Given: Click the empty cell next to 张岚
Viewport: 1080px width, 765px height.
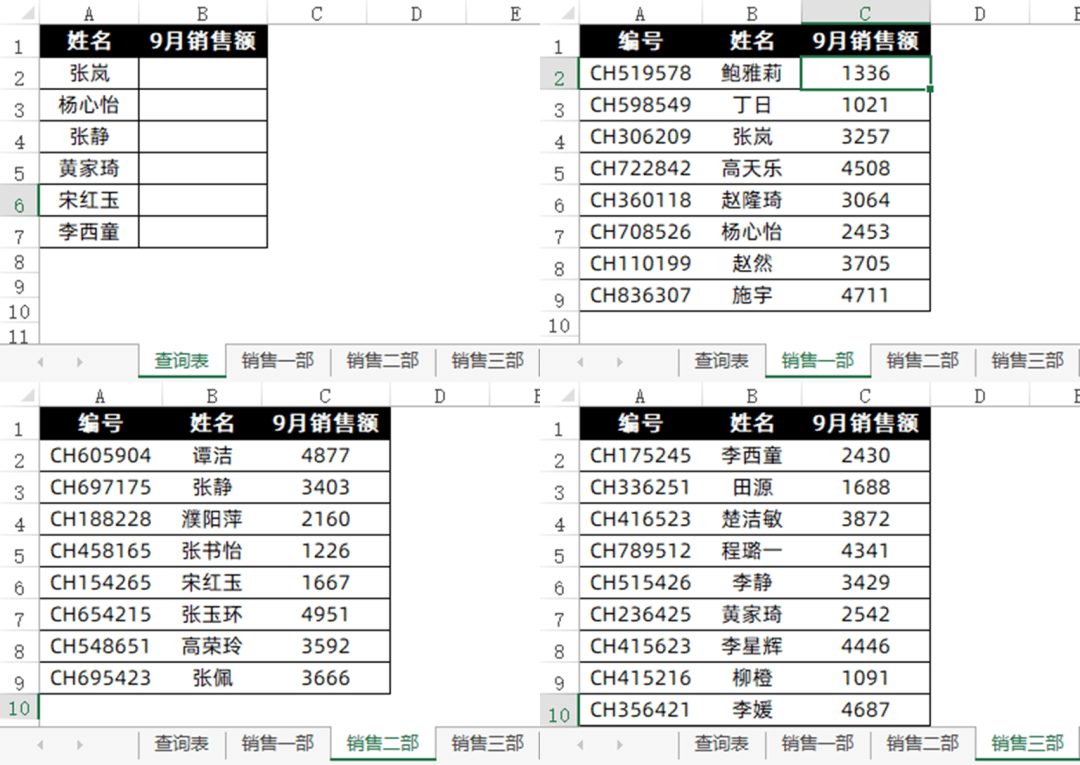Looking at the screenshot, I should (203, 73).
